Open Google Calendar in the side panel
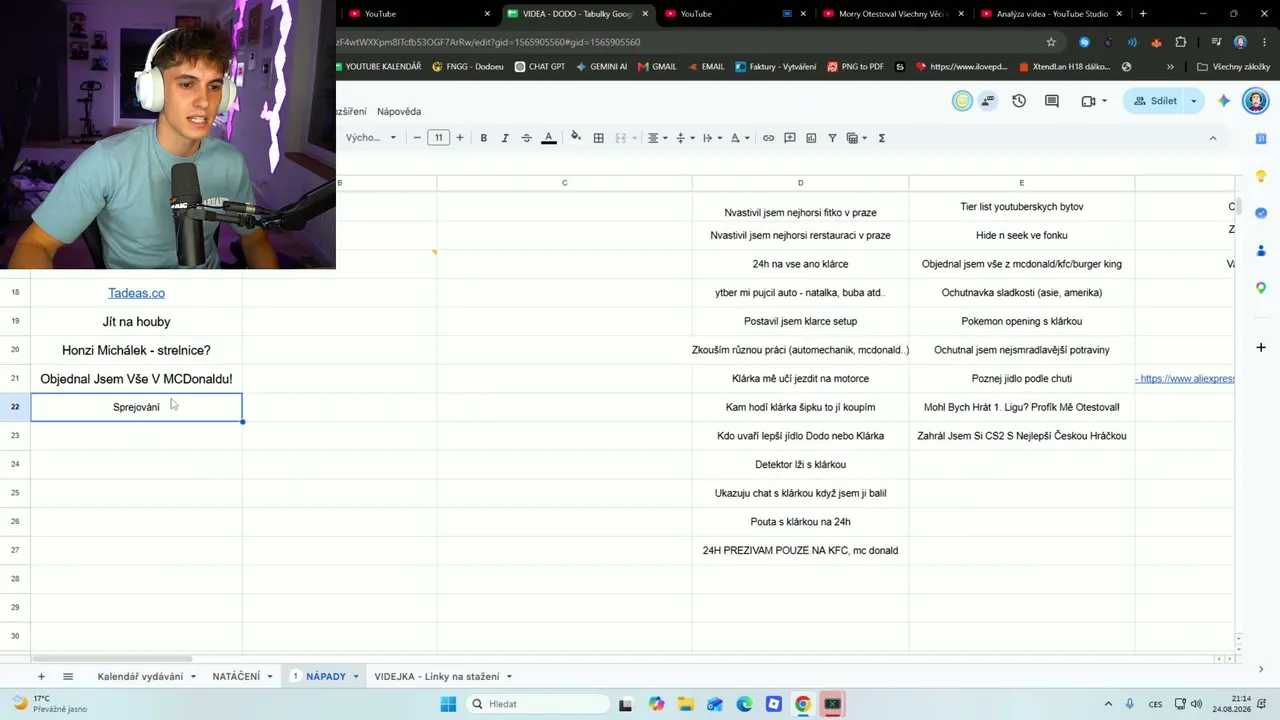 point(1261,138)
